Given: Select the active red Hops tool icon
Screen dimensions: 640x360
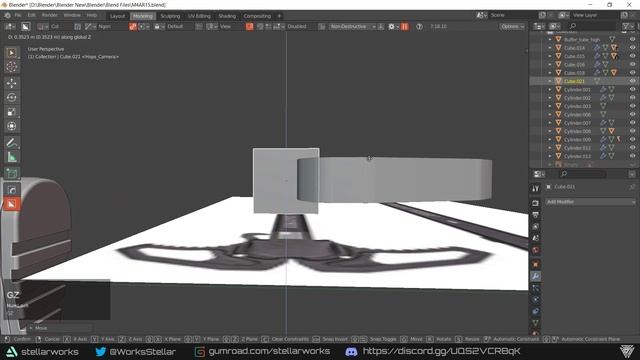Looking at the screenshot, I should [x=11, y=204].
